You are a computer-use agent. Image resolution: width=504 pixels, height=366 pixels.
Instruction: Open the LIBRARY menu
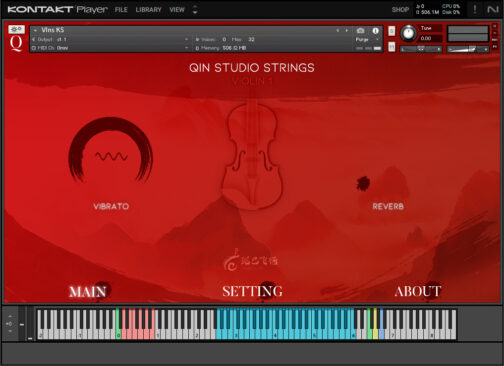148,10
